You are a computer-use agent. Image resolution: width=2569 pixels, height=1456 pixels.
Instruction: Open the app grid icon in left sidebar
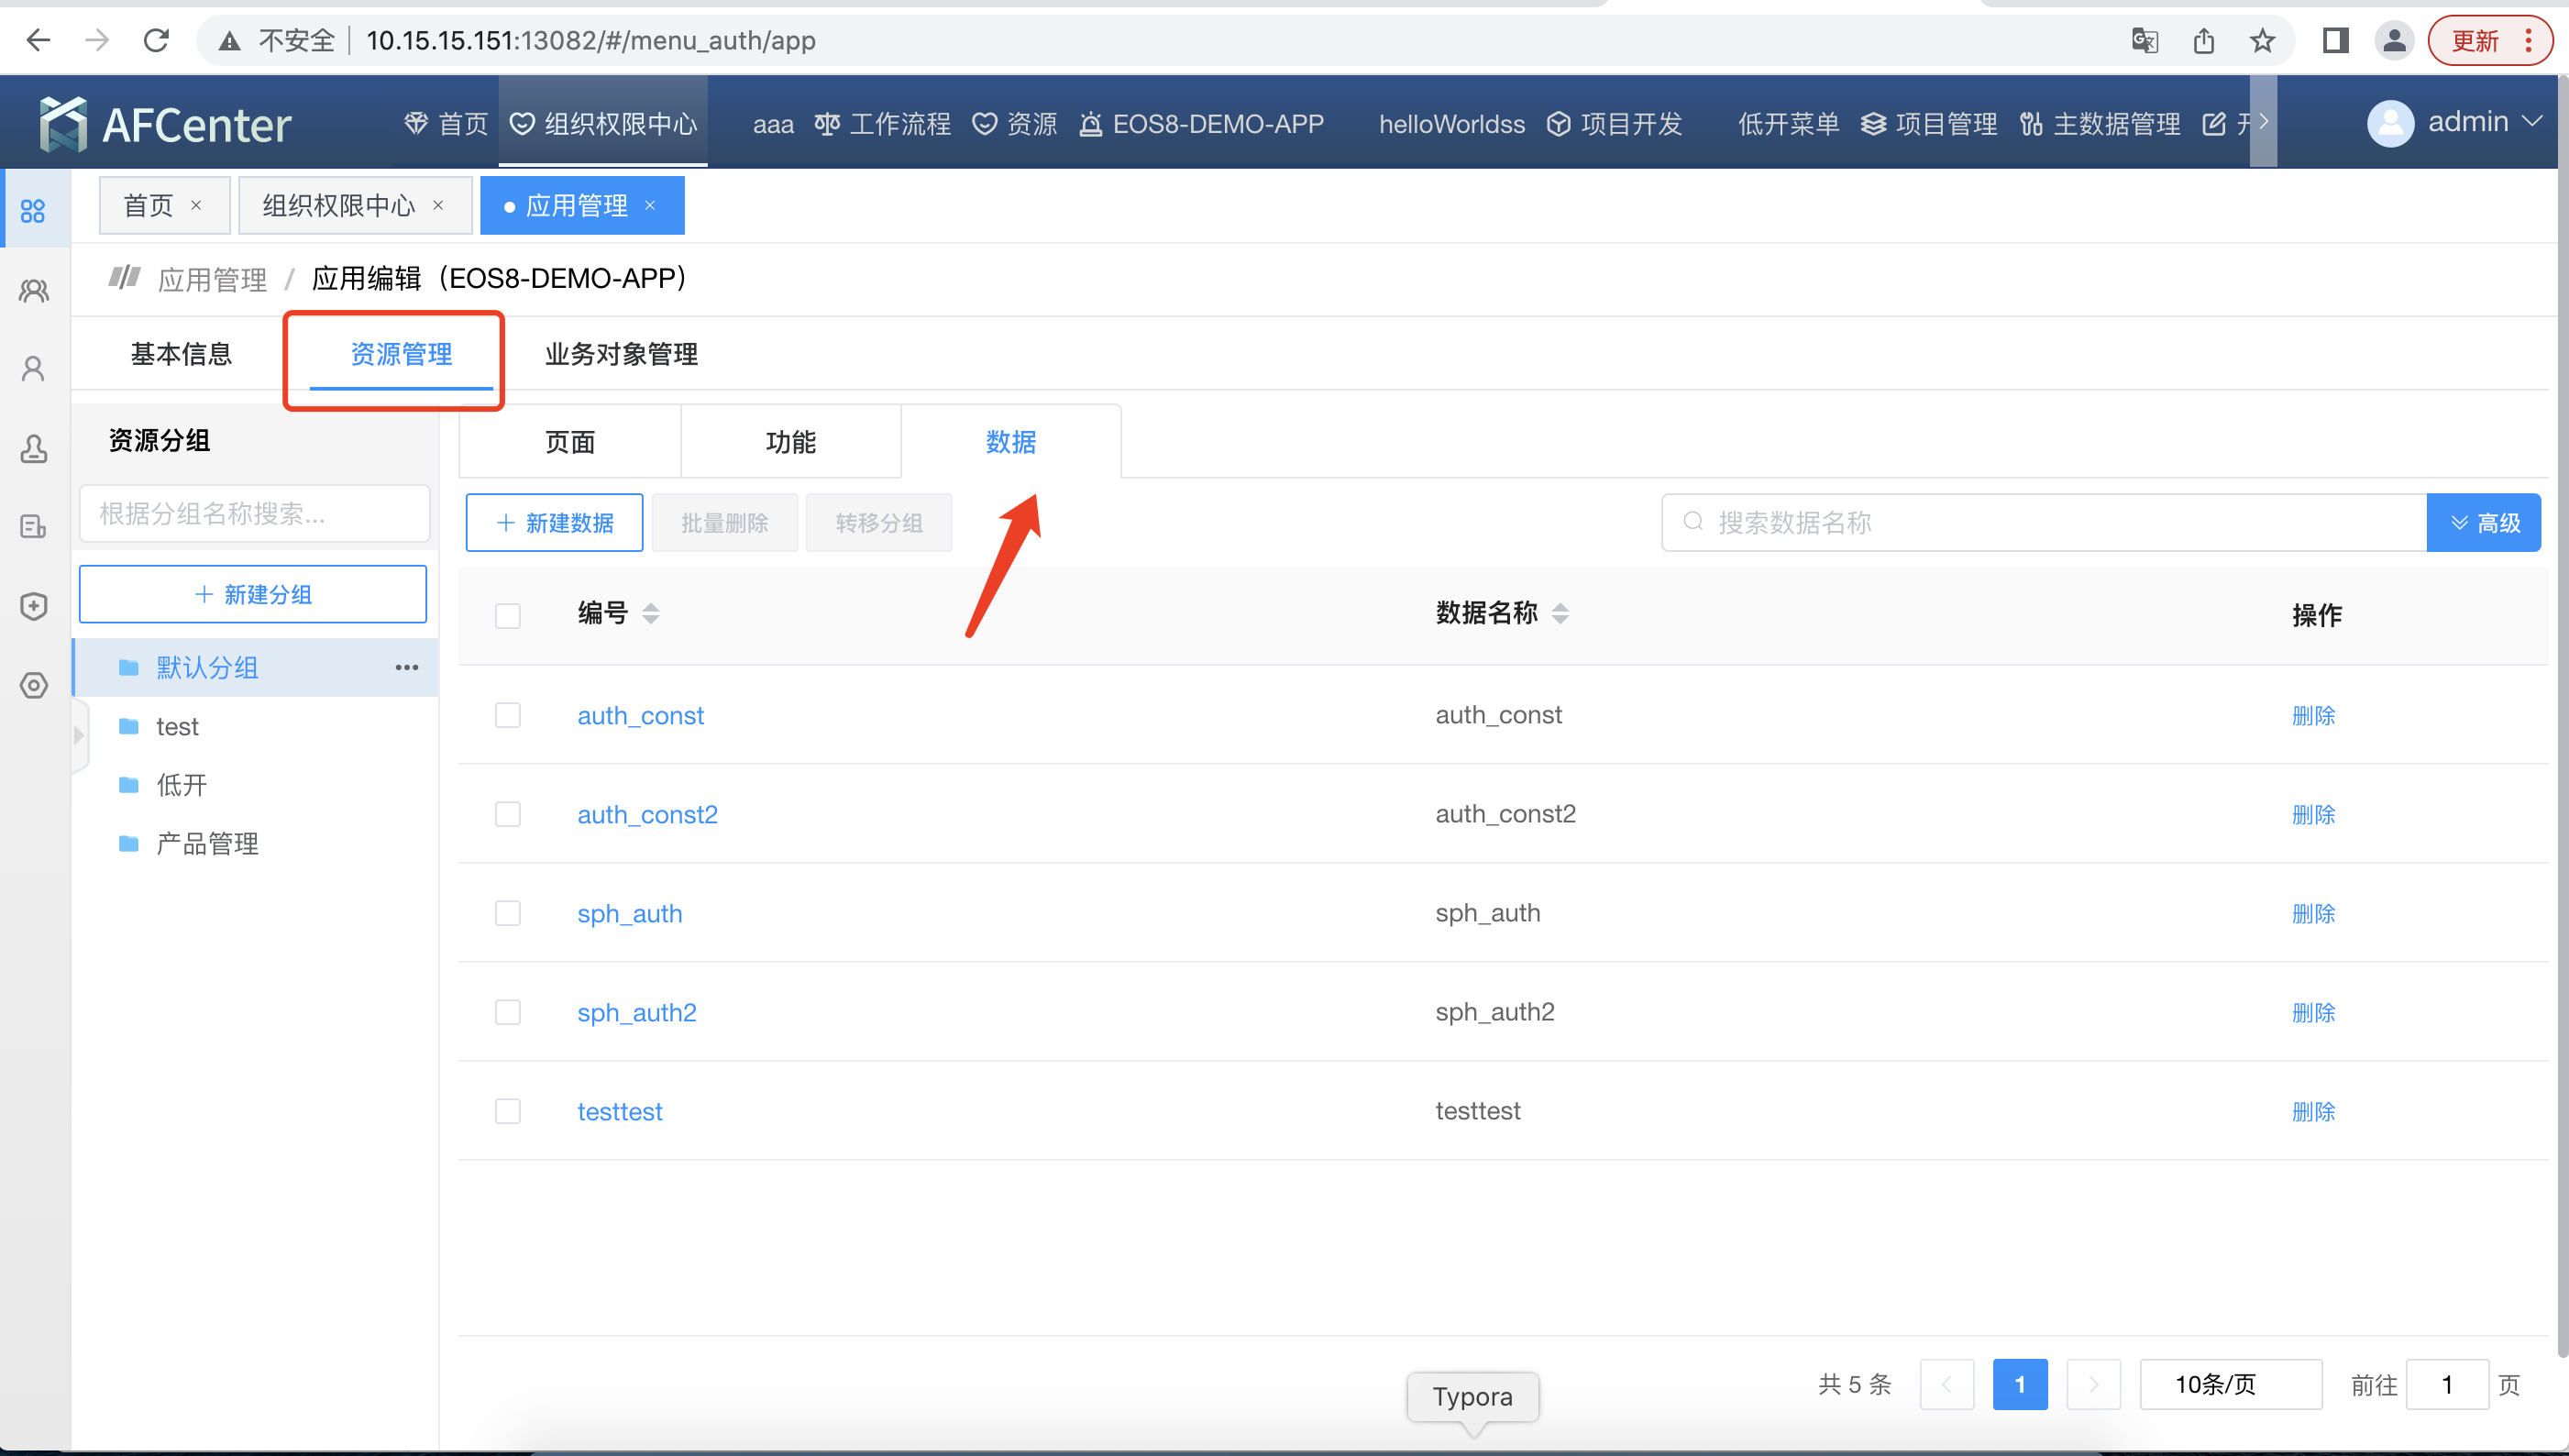click(x=33, y=209)
